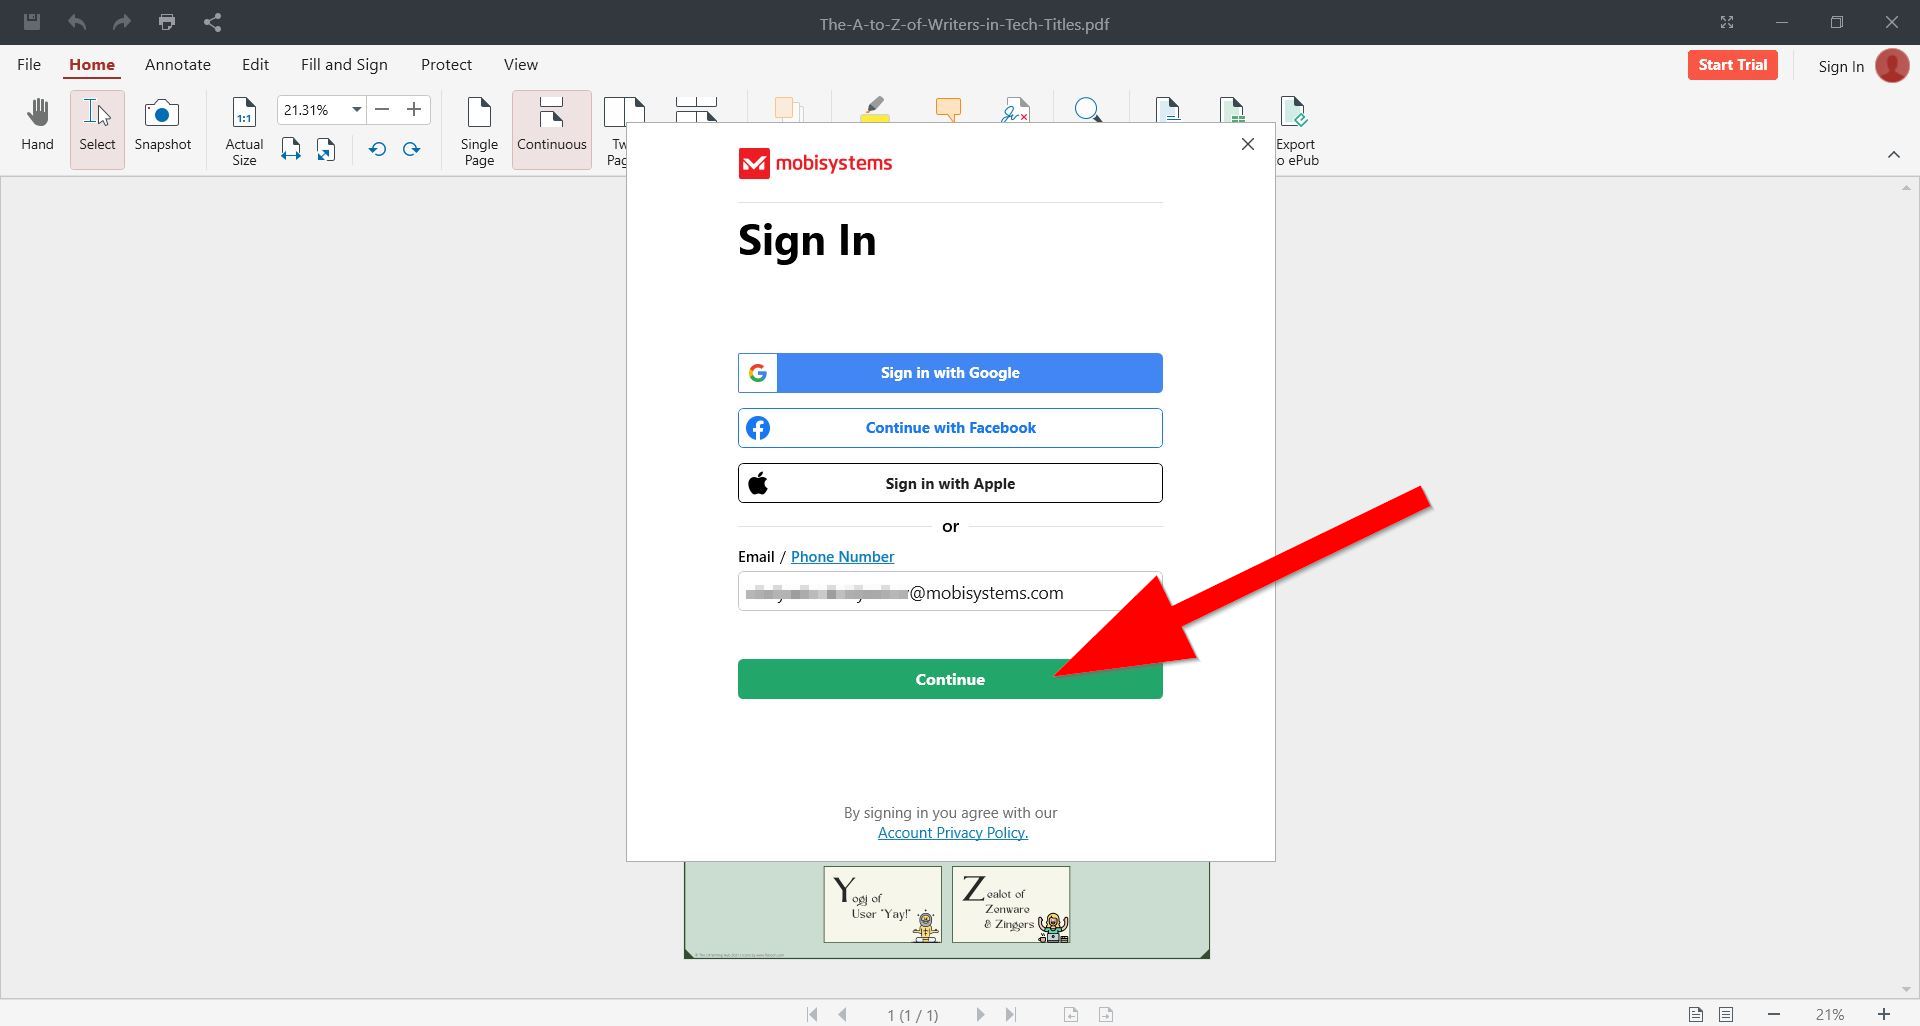Click the Save icon in title bar
The width and height of the screenshot is (1920, 1026).
pyautogui.click(x=32, y=22)
